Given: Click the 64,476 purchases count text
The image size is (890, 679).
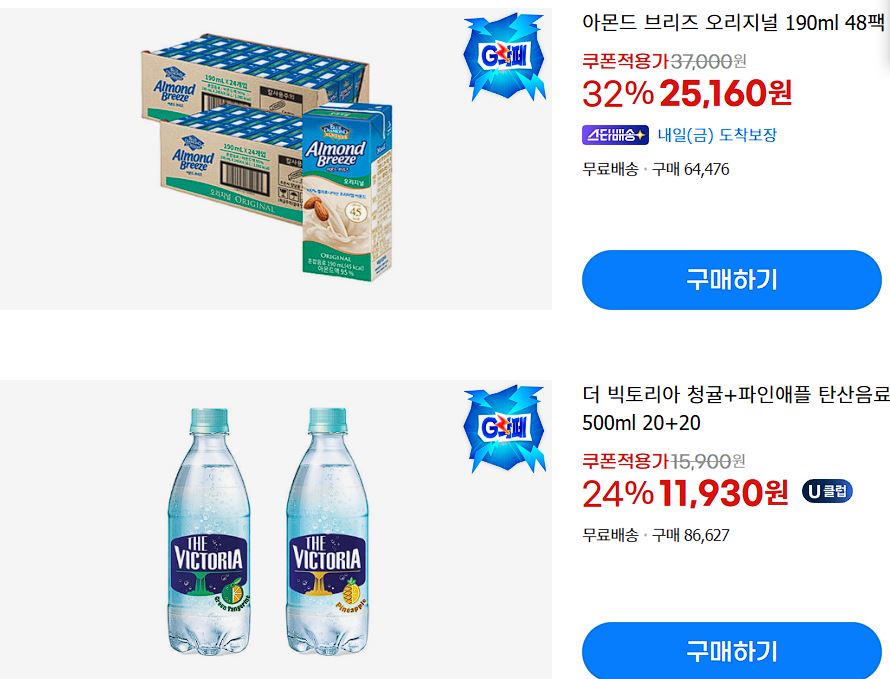Looking at the screenshot, I should (690, 169).
